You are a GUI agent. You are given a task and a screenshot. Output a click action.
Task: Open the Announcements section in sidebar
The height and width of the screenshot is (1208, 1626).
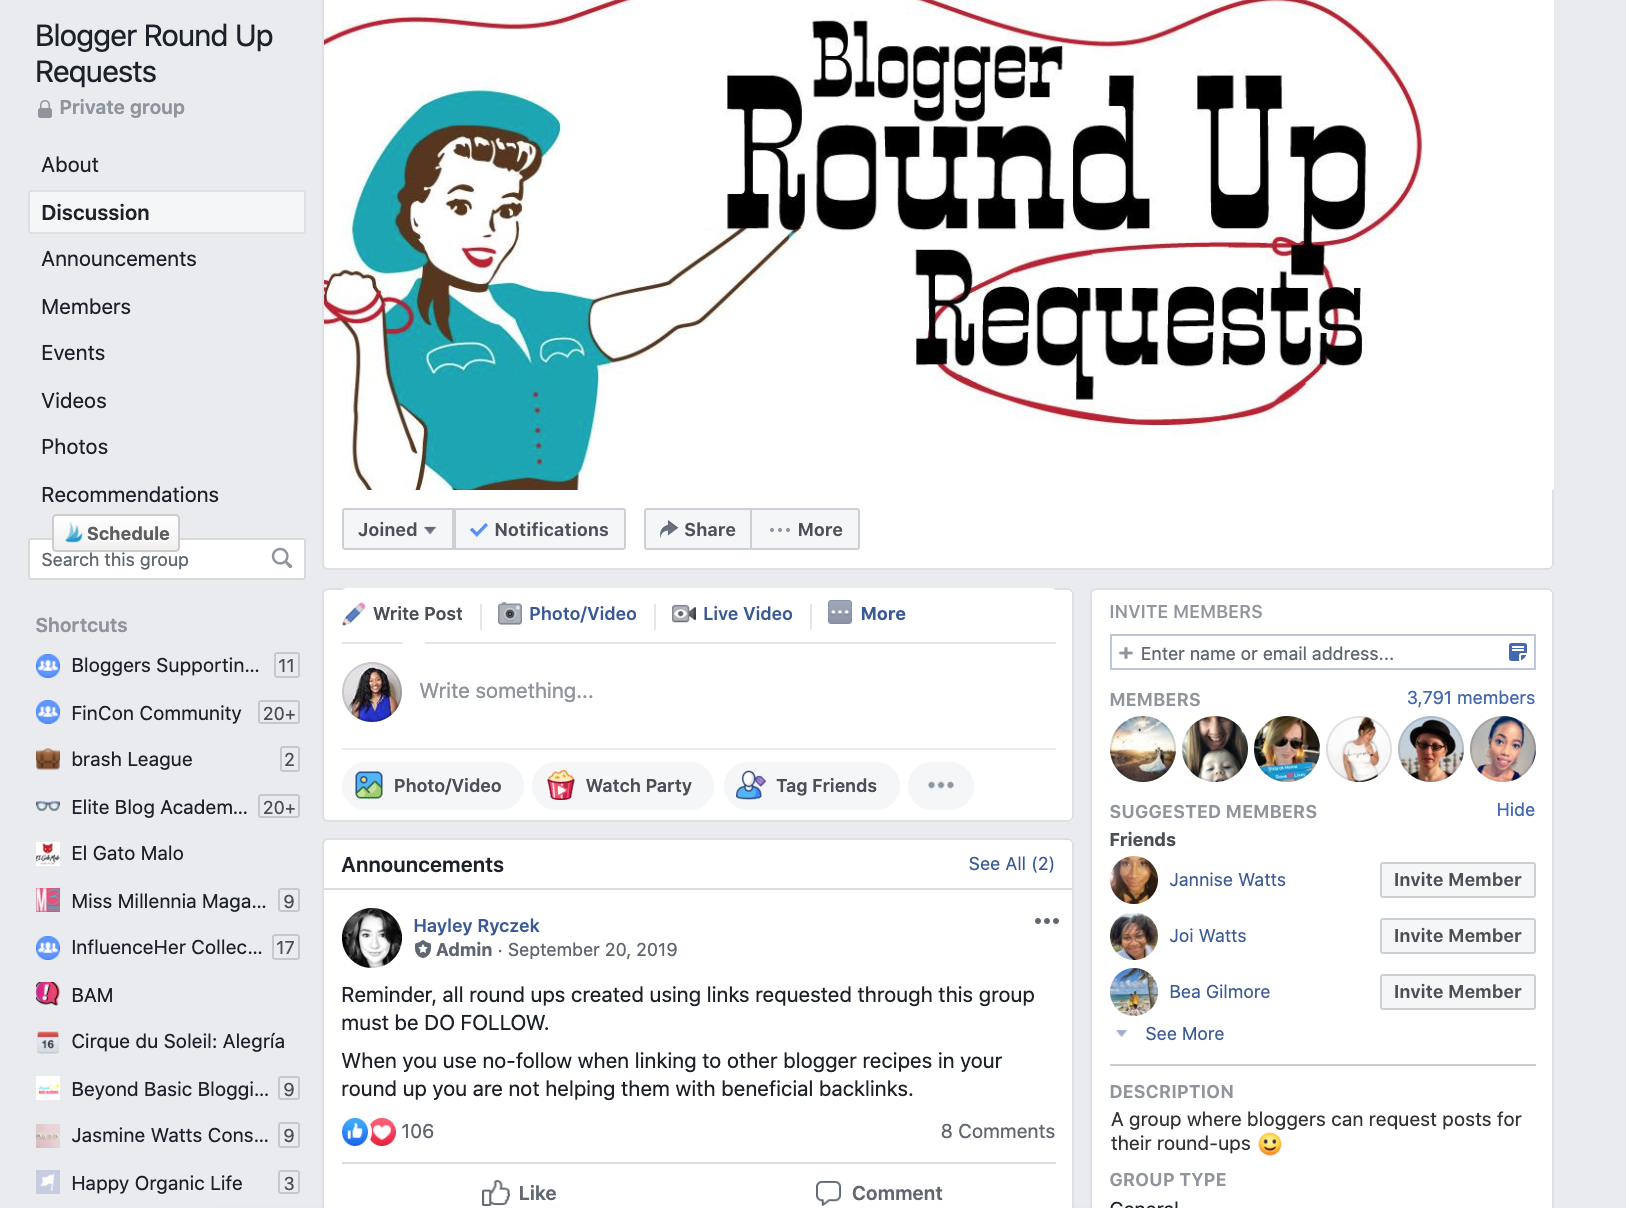pyautogui.click(x=119, y=259)
